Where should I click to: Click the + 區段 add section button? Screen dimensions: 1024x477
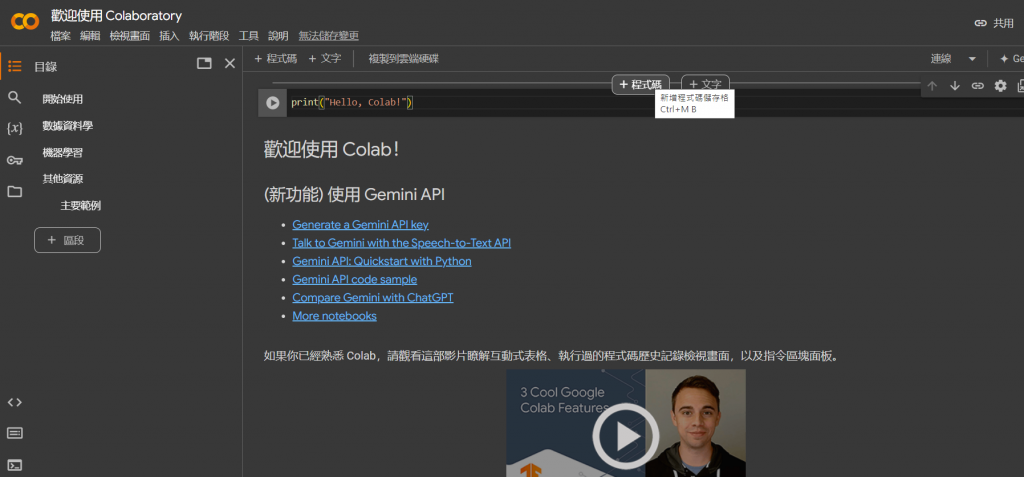coord(67,240)
